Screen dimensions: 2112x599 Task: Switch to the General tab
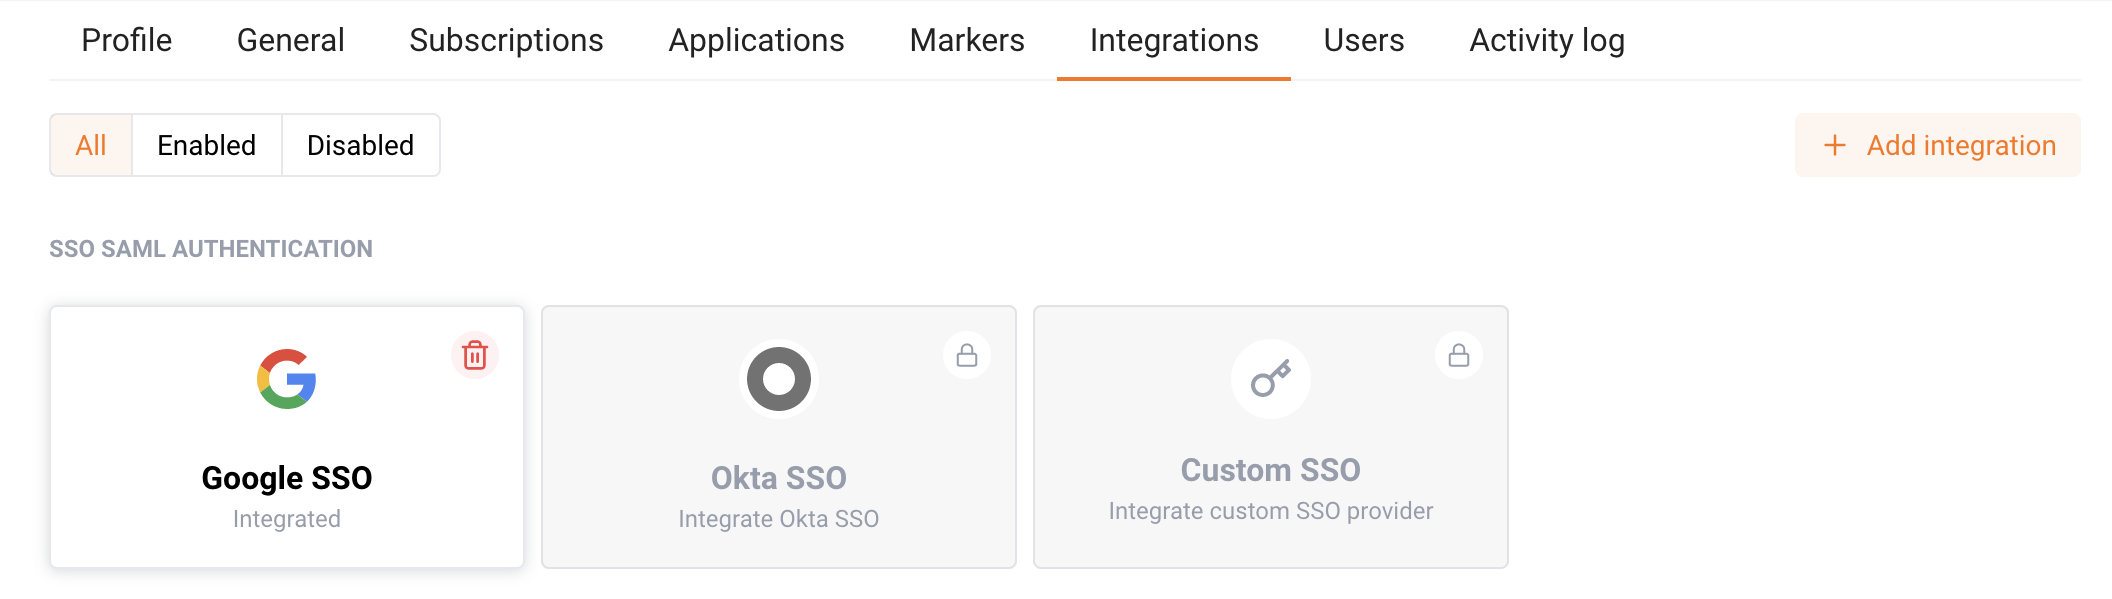point(291,40)
